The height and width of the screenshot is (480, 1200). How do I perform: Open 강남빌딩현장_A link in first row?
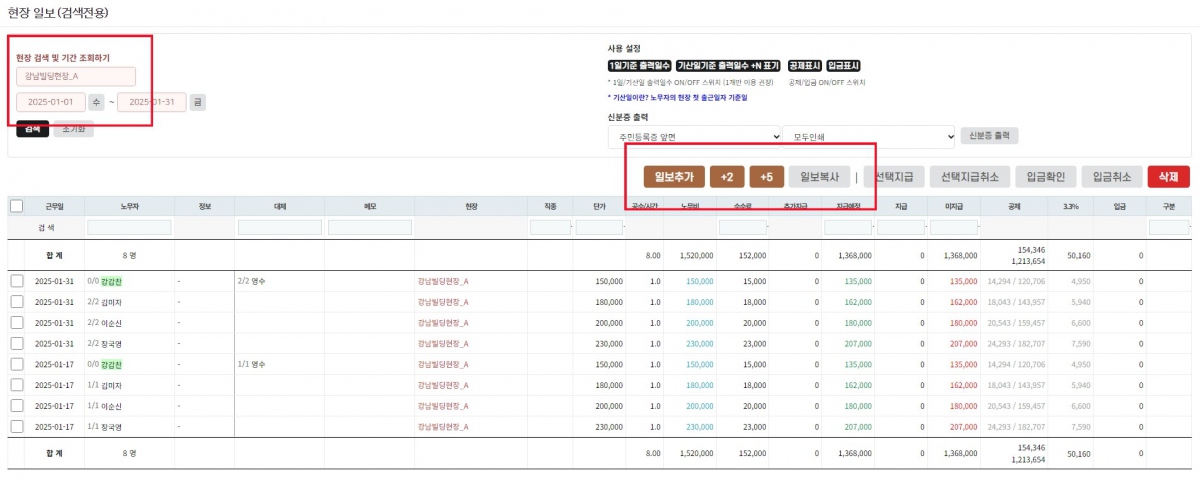[443, 282]
